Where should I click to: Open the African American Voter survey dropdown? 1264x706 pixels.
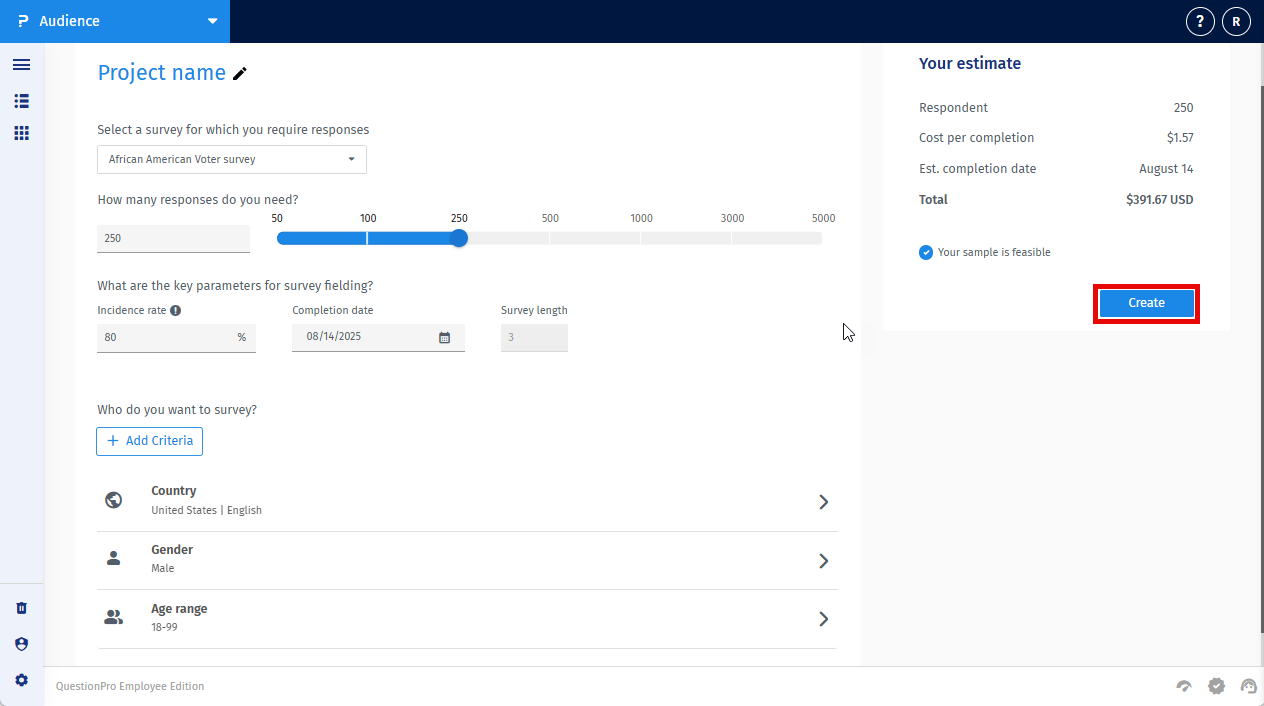click(351, 159)
